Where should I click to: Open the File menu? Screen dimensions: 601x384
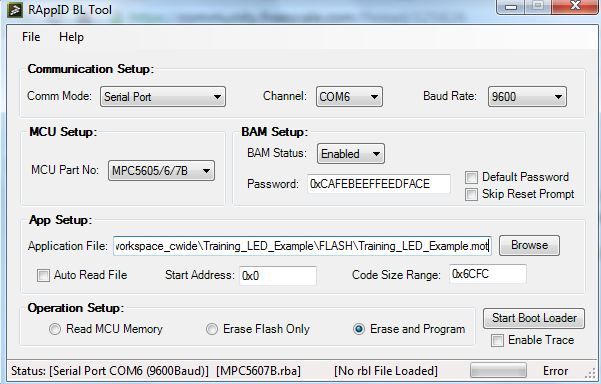tap(31, 37)
